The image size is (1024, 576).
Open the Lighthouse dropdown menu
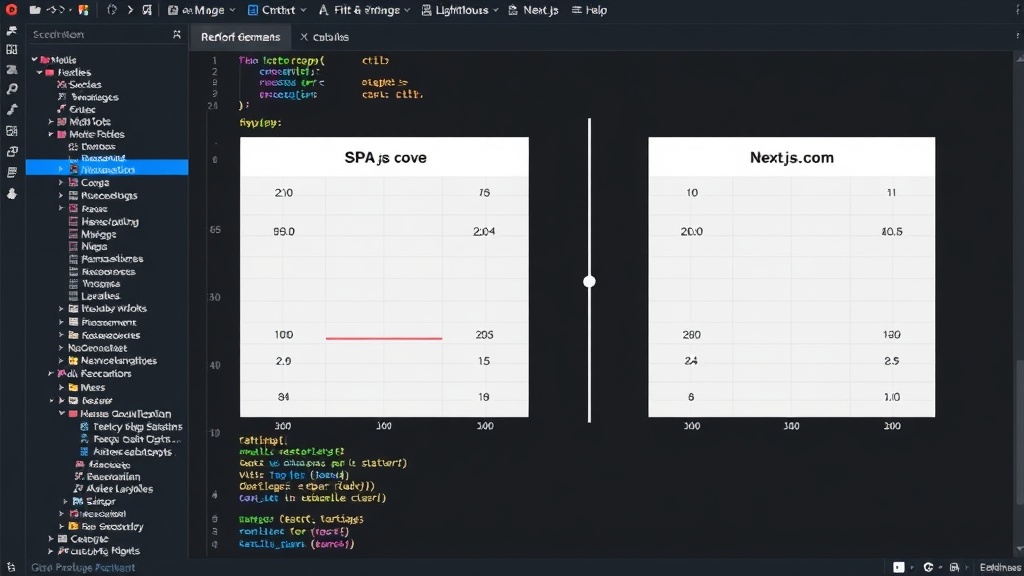pos(460,10)
